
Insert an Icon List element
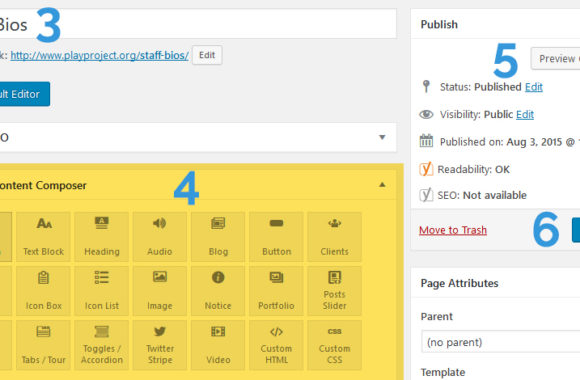coord(102,291)
